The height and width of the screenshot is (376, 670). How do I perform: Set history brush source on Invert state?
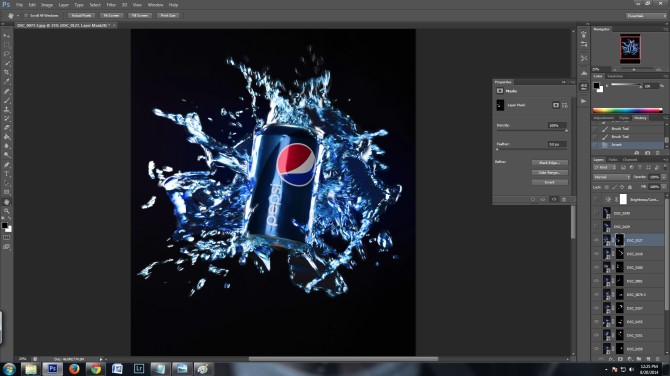(x=595, y=145)
